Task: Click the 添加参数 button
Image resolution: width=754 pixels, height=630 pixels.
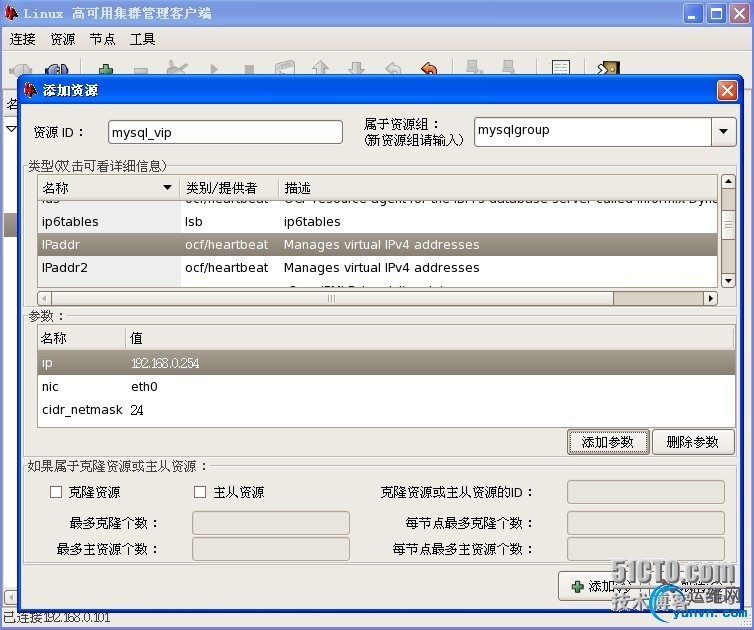Action: coord(608,442)
